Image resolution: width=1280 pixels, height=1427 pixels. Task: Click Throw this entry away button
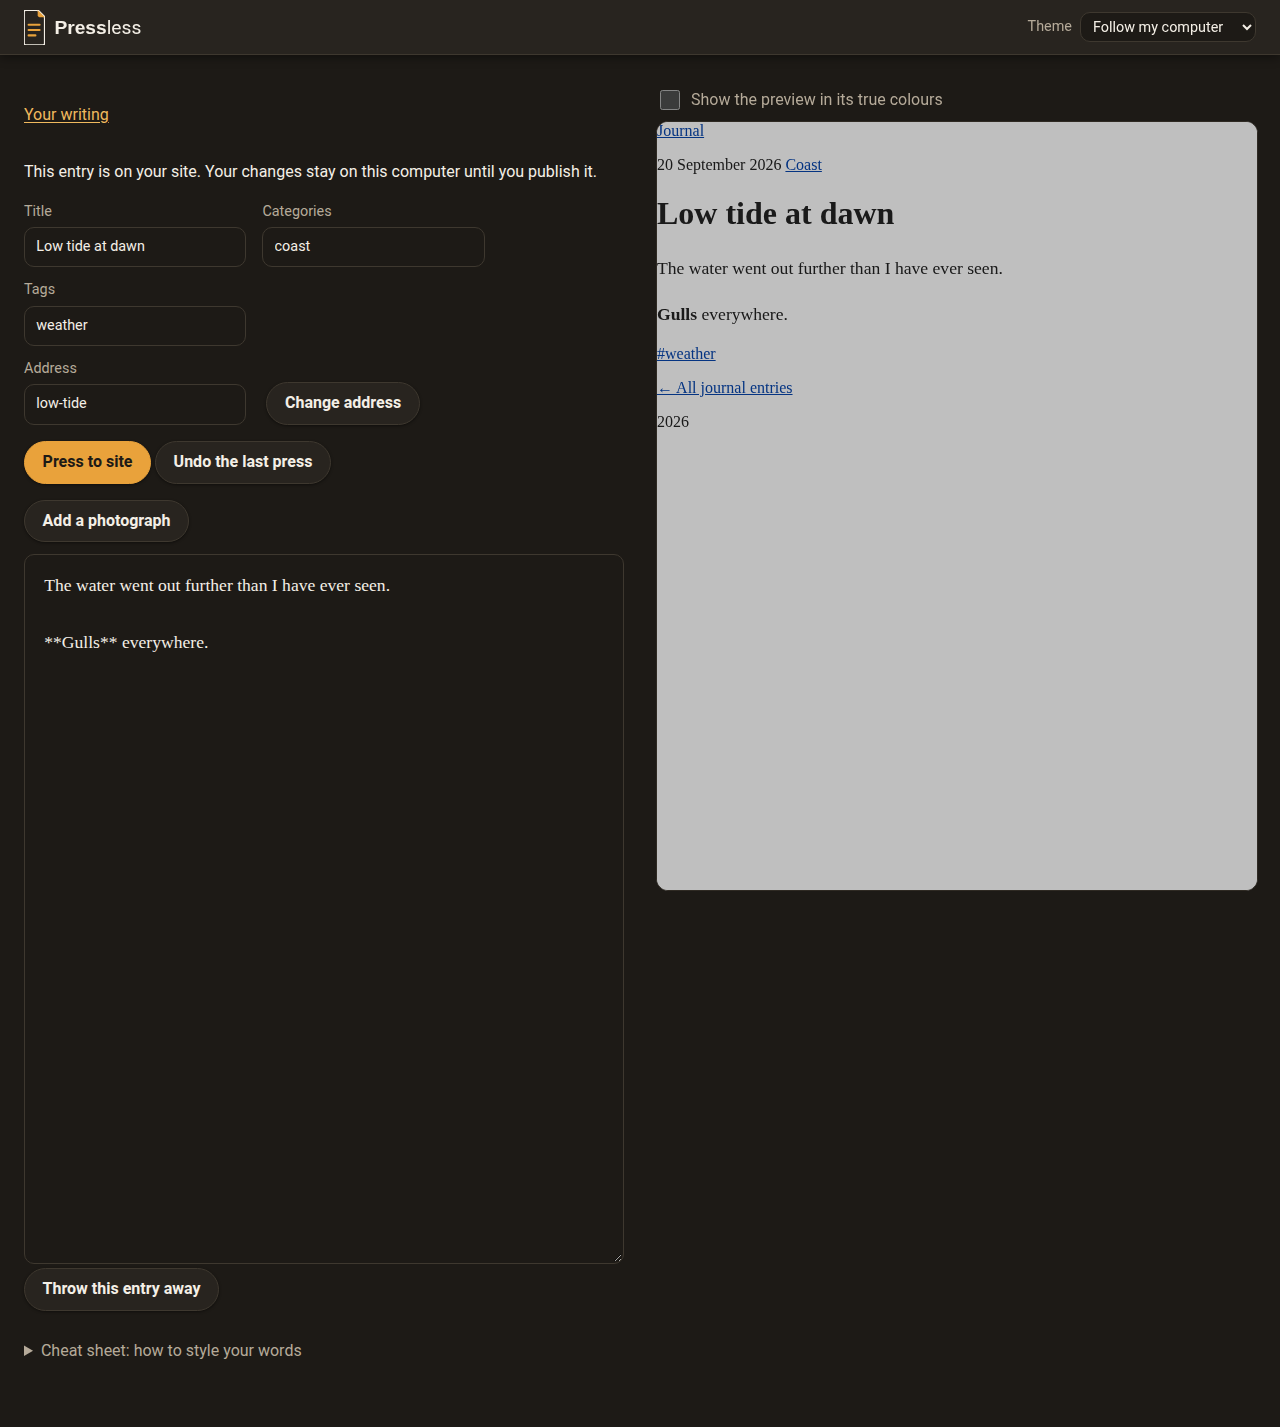click(121, 1289)
